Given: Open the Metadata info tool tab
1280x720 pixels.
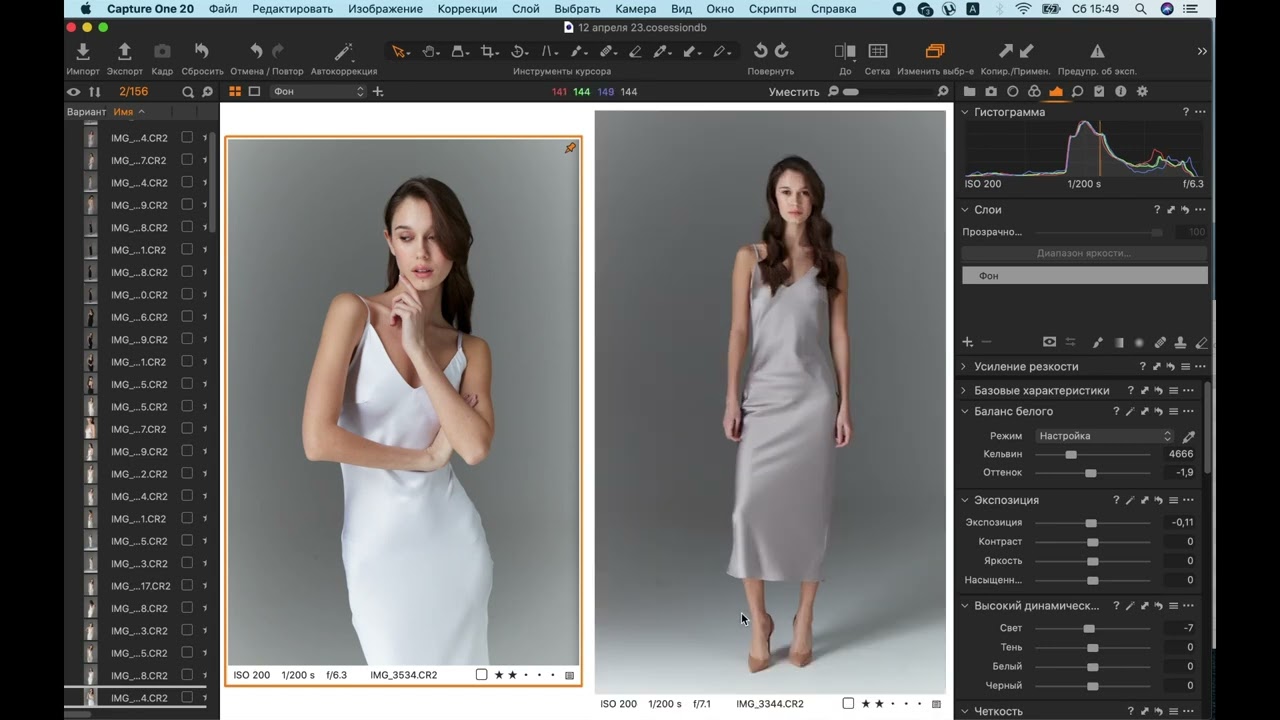Looking at the screenshot, I should click(1120, 92).
